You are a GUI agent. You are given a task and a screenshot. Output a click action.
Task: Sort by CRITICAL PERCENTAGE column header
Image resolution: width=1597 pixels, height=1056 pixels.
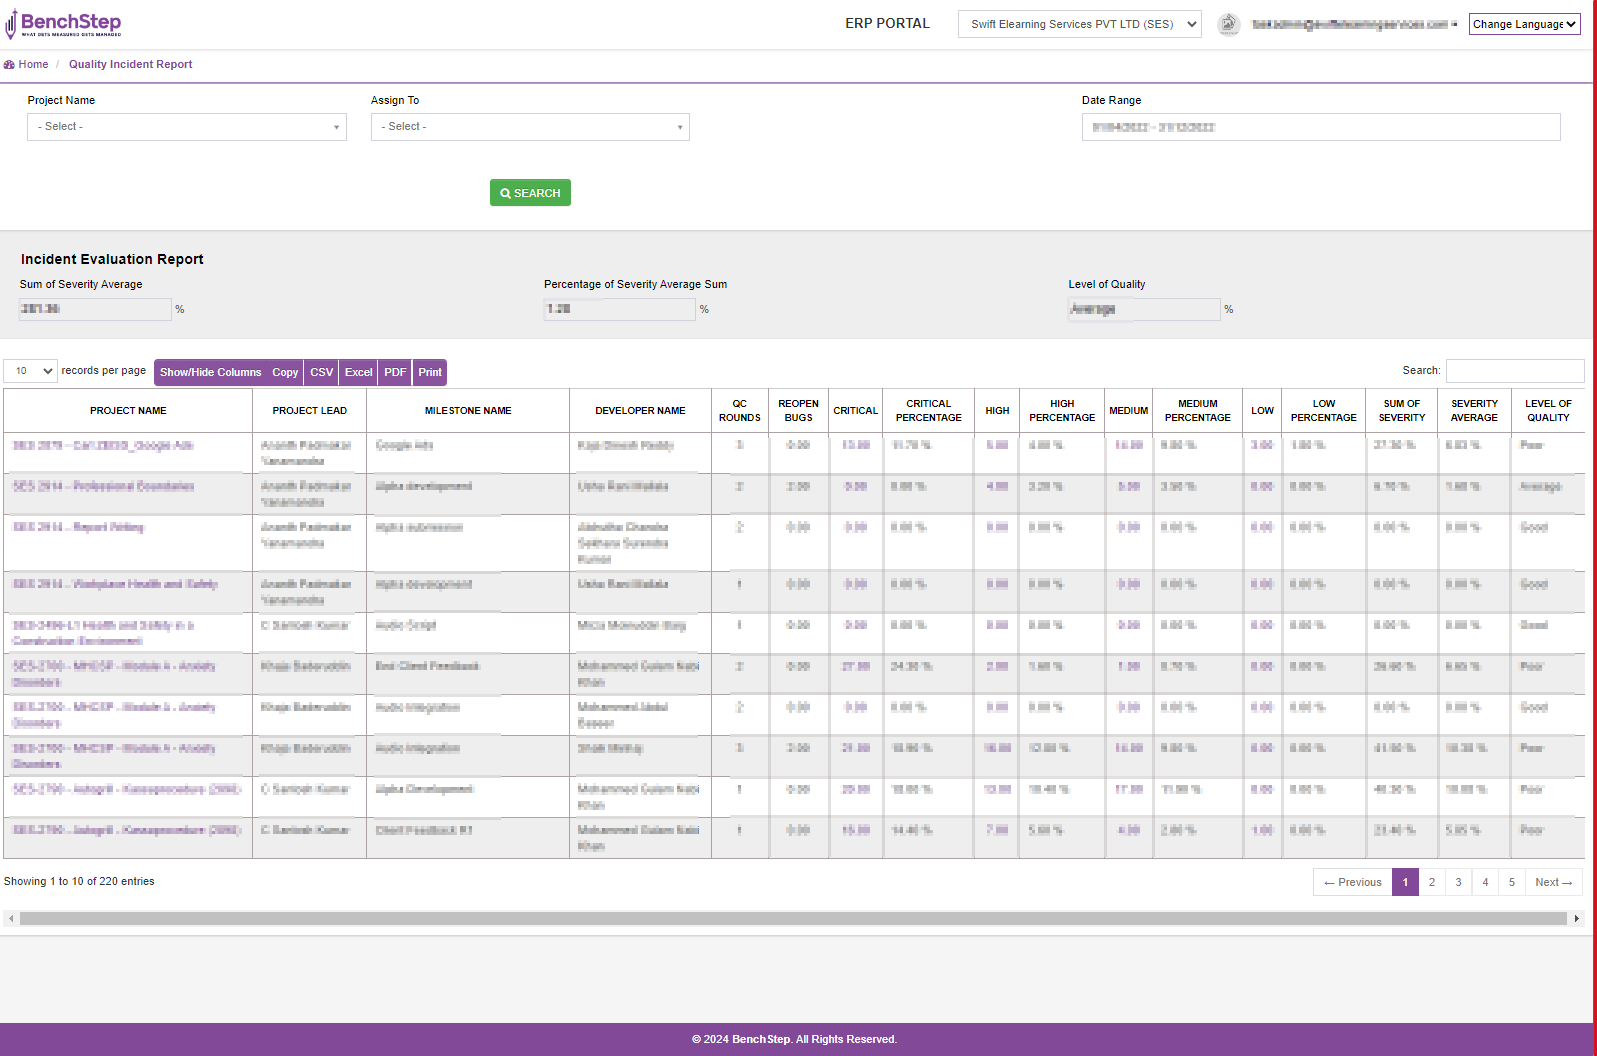929,411
